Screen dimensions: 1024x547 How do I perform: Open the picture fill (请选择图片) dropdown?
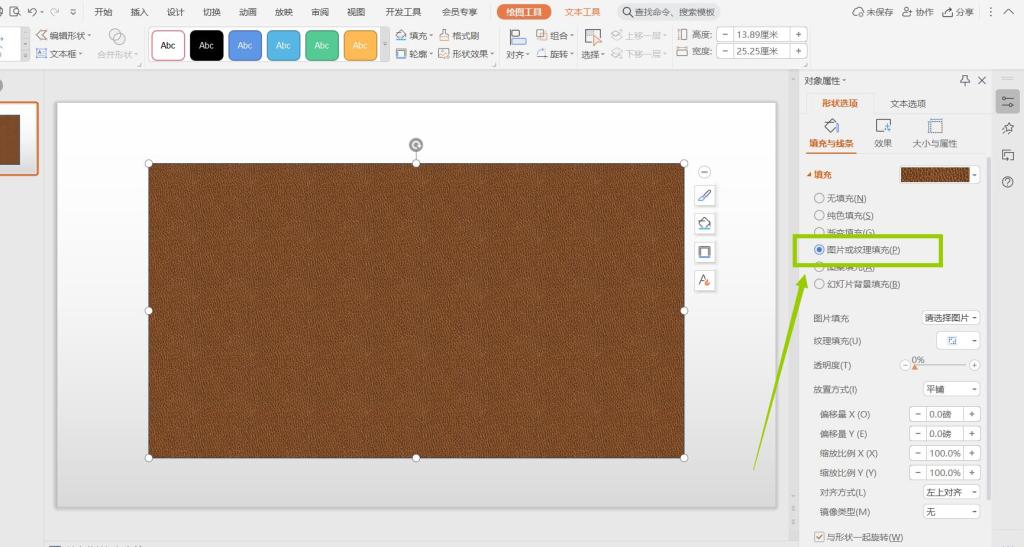coord(950,318)
